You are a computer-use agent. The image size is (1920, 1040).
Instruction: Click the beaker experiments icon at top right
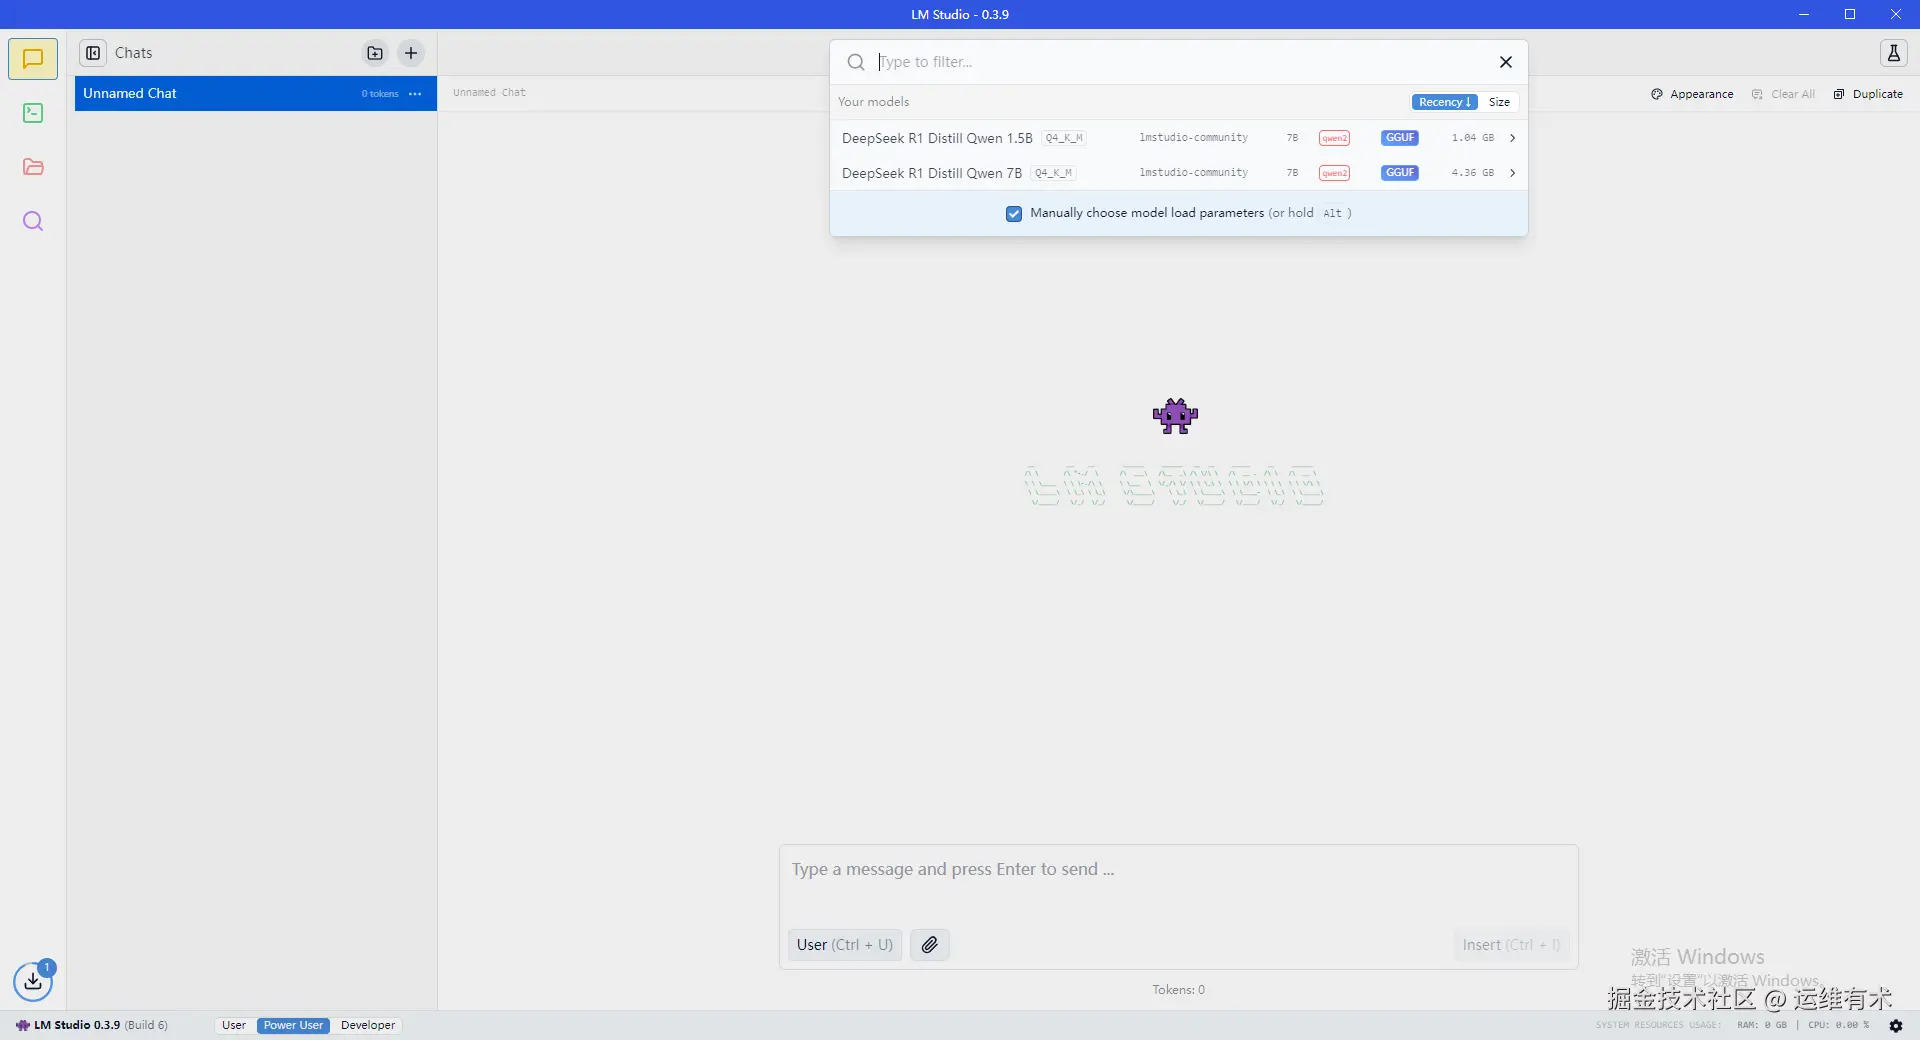[x=1894, y=53]
